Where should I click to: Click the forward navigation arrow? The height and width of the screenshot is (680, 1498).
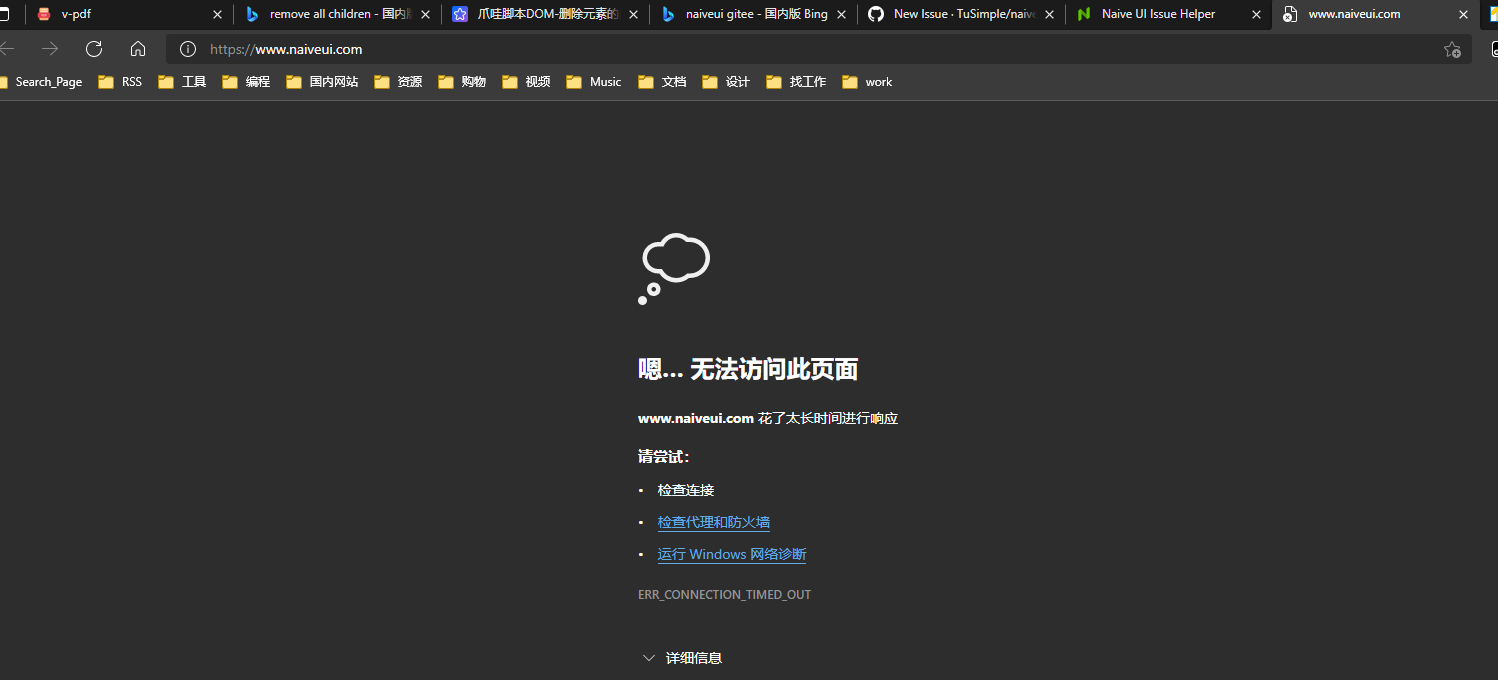49,48
